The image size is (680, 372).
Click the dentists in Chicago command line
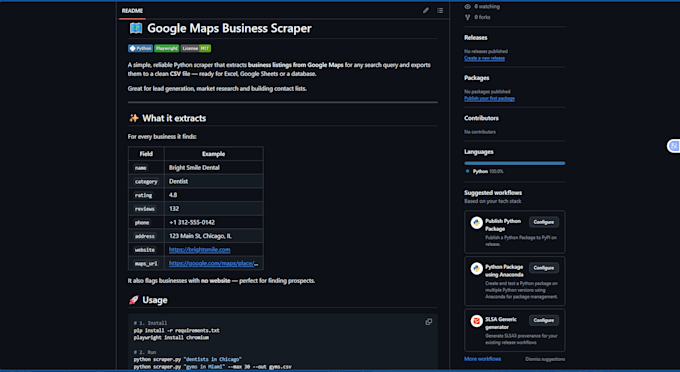[x=188, y=359]
